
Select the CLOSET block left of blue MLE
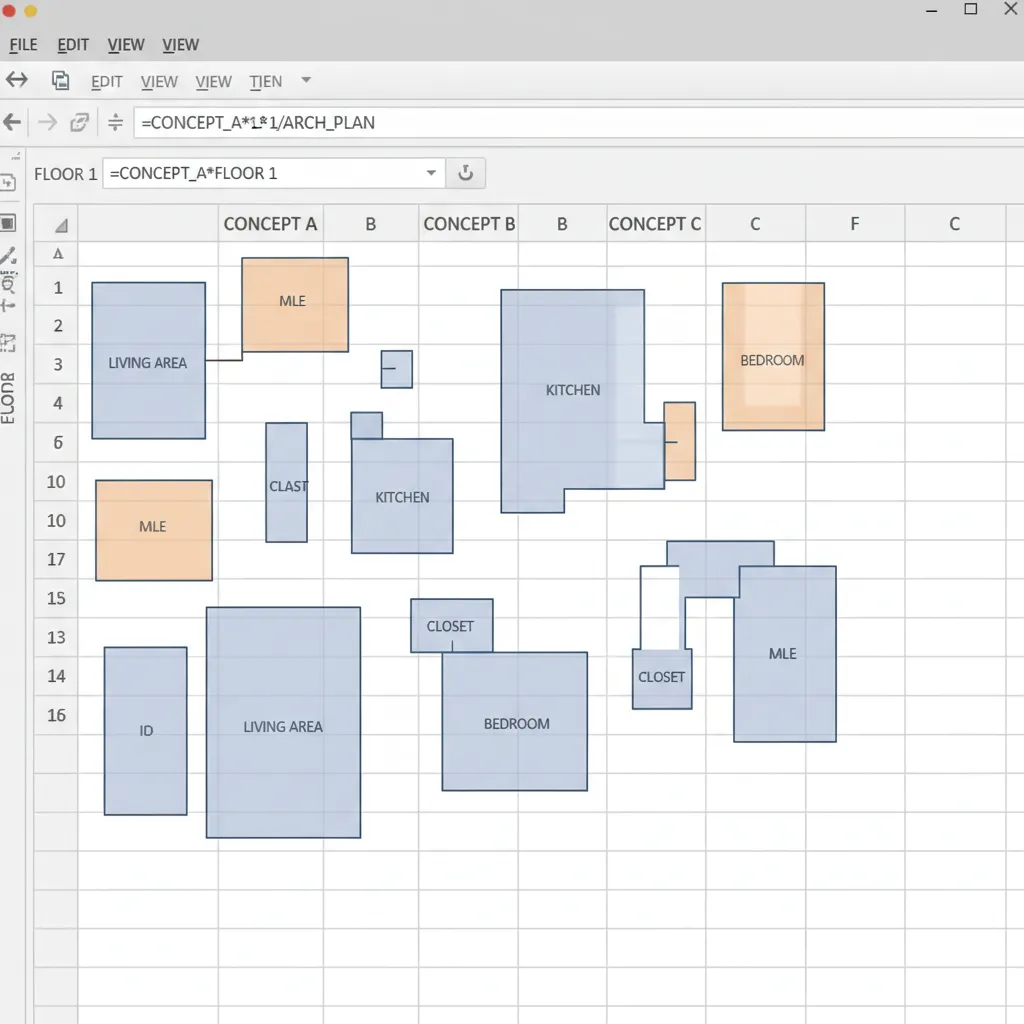click(x=662, y=679)
